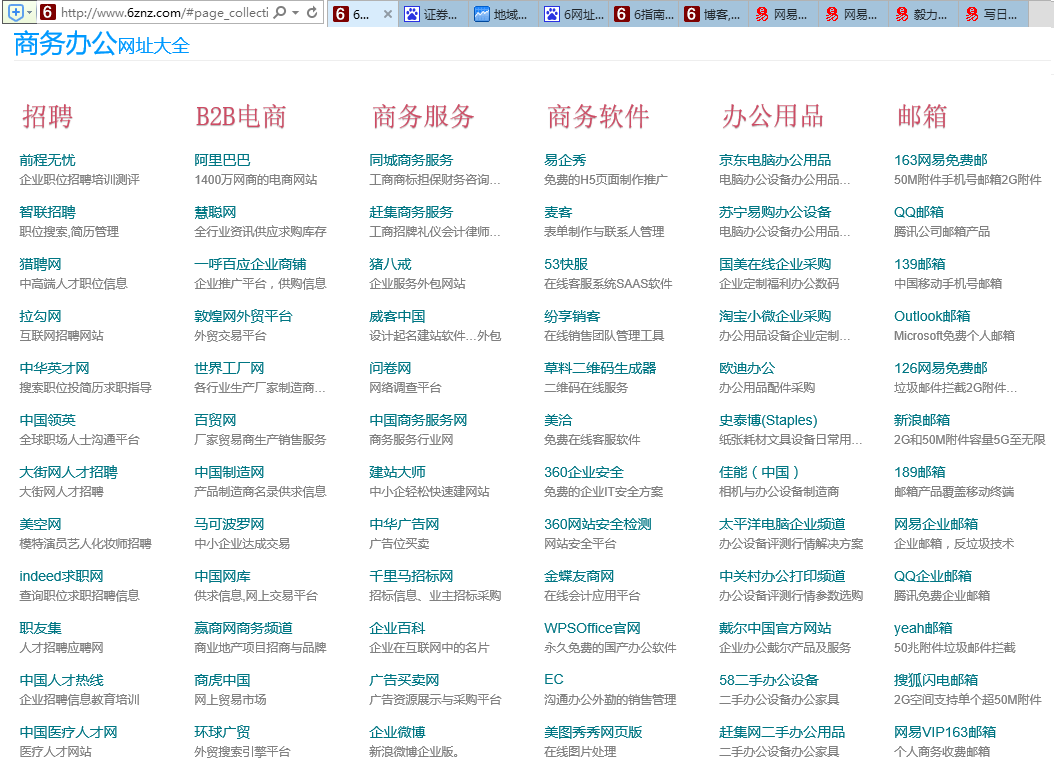Open the 中国领英 link
The height and width of the screenshot is (778, 1054).
click(47, 420)
